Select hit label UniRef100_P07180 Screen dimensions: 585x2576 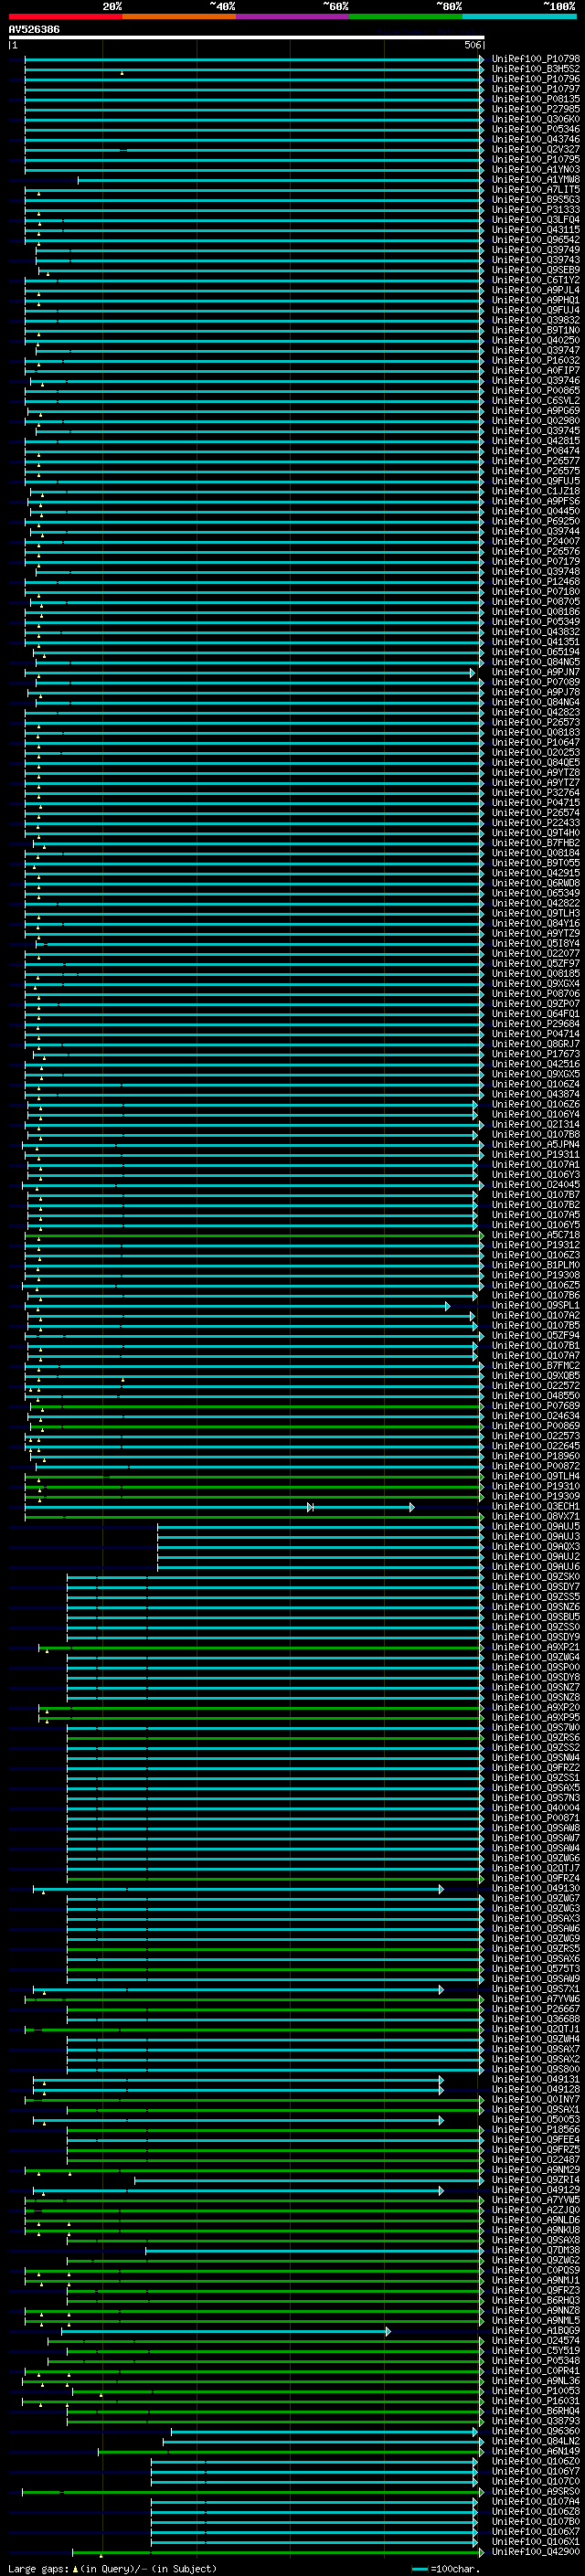[536, 591]
